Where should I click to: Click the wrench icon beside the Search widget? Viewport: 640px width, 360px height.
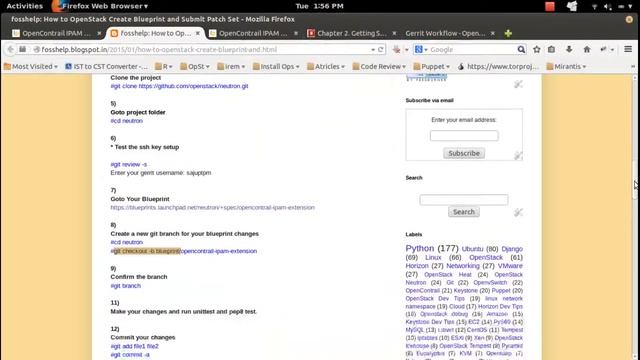tap(518, 212)
